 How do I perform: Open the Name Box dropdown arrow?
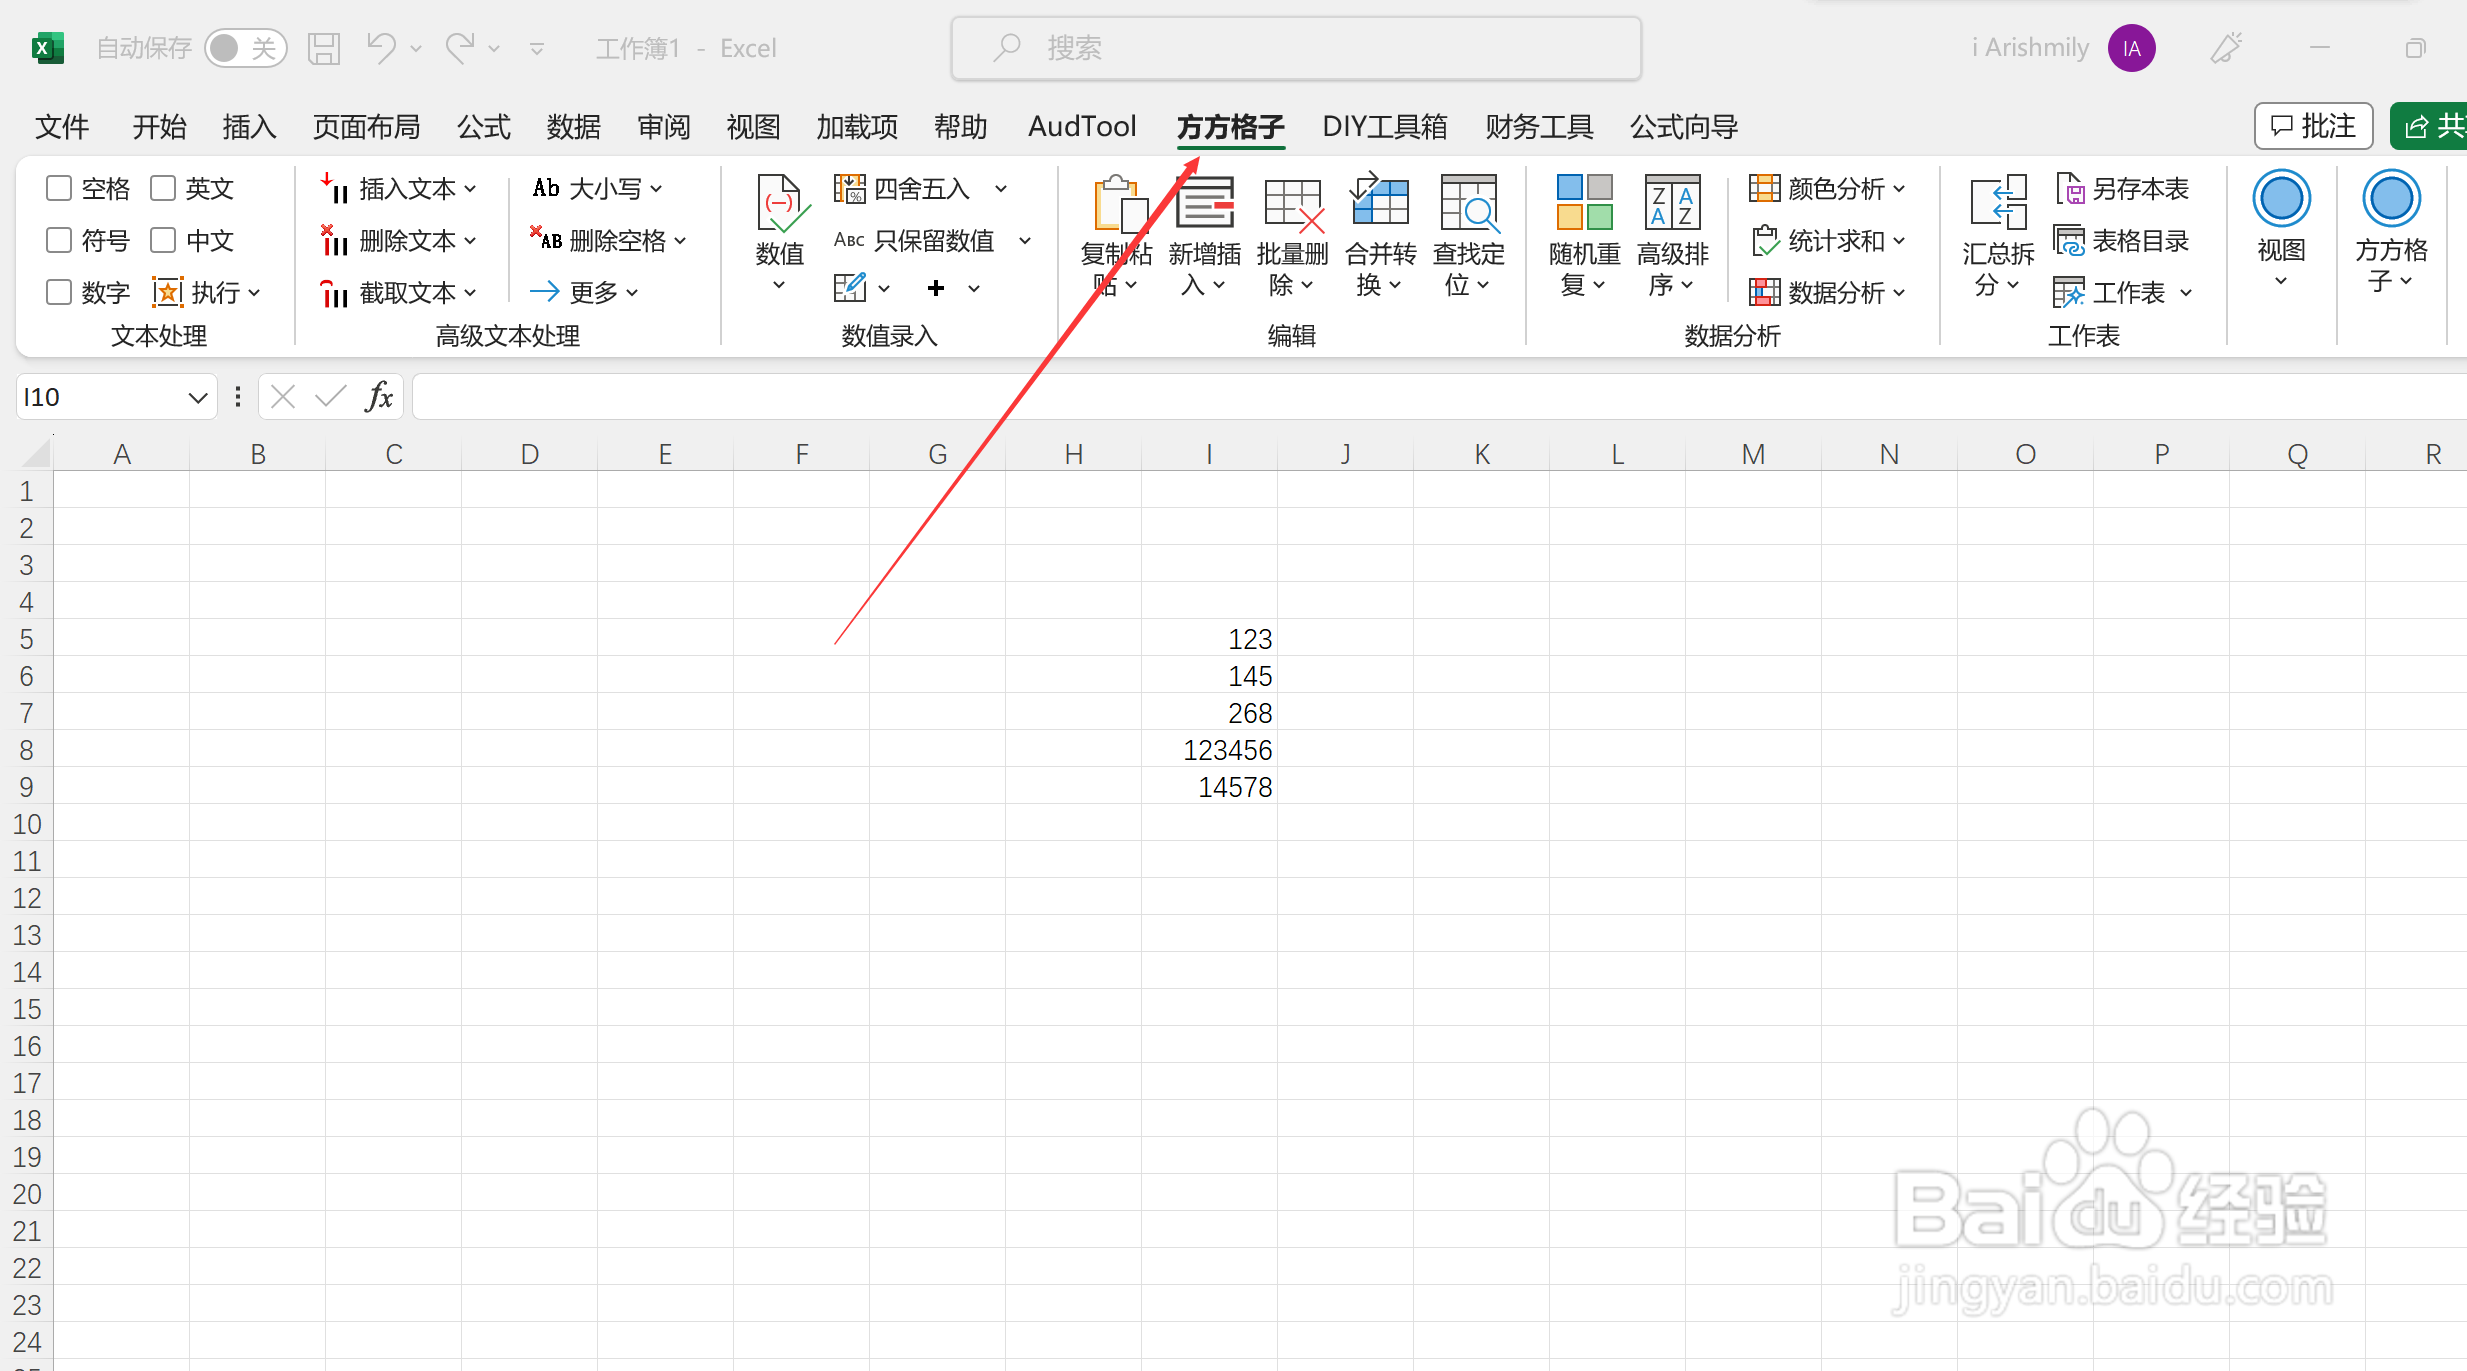tap(197, 397)
